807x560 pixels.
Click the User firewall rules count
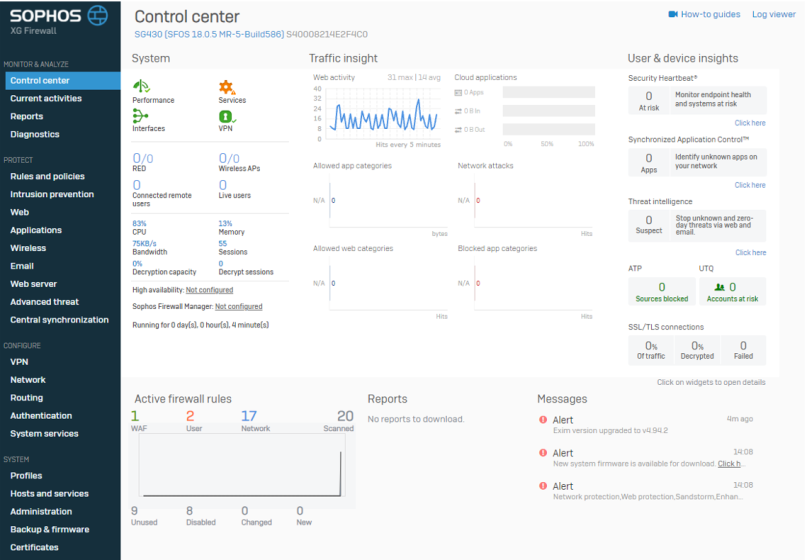click(x=190, y=416)
